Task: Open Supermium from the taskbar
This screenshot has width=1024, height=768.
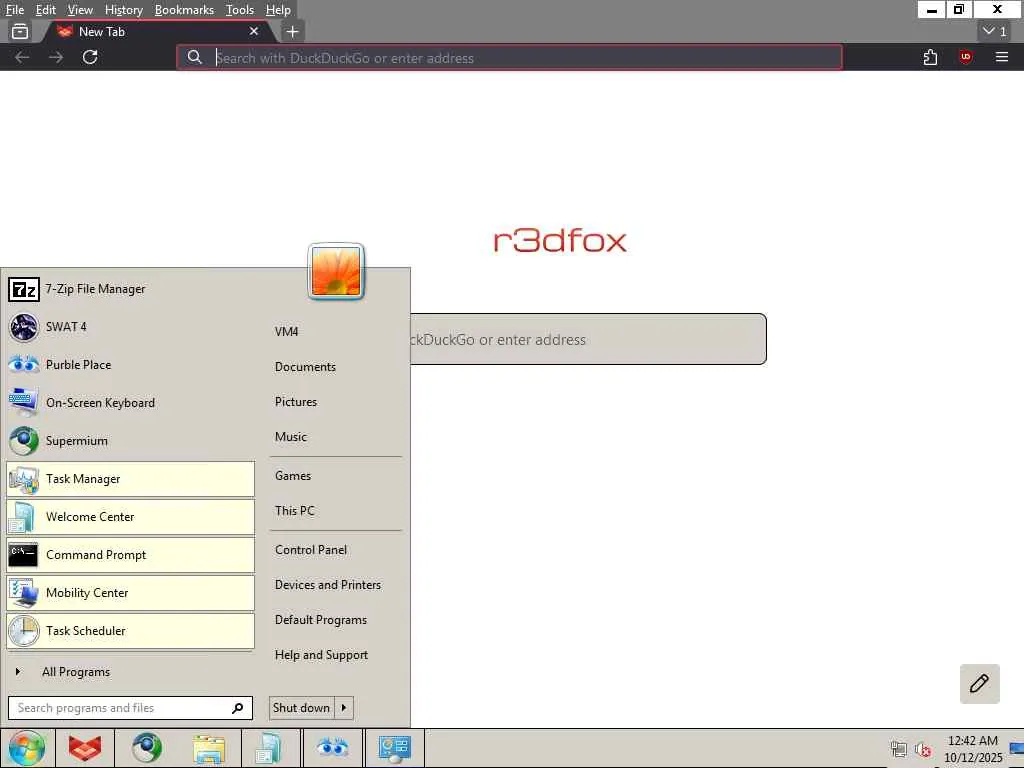Action: 146,748
